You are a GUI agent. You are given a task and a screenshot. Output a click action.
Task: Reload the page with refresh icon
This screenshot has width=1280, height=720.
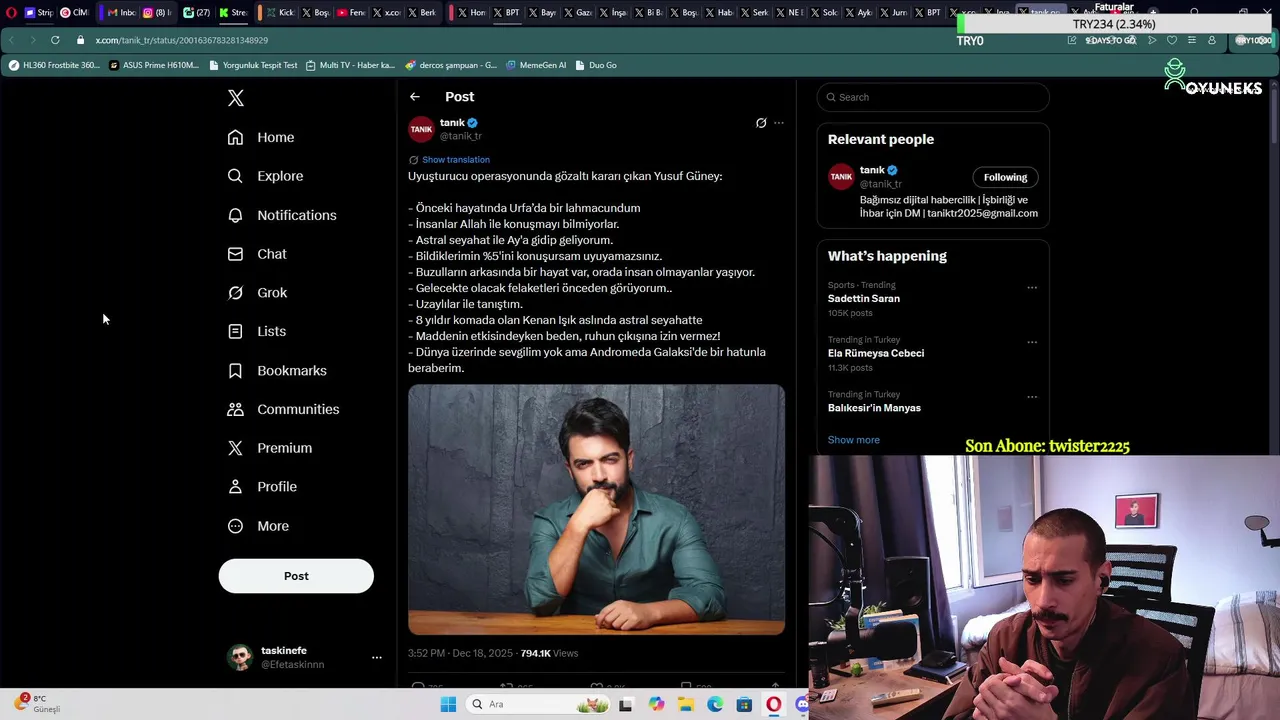coord(55,40)
